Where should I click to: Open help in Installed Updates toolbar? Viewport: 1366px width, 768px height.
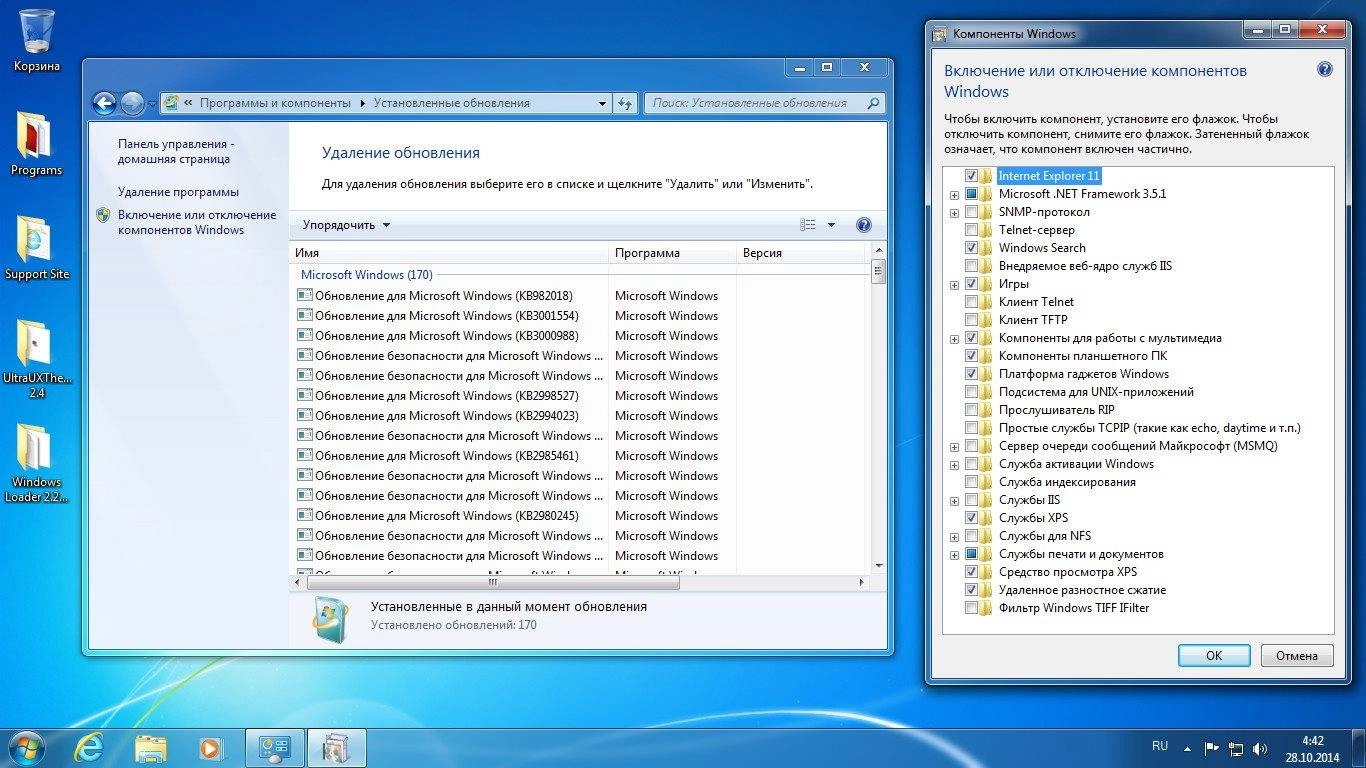click(x=864, y=225)
